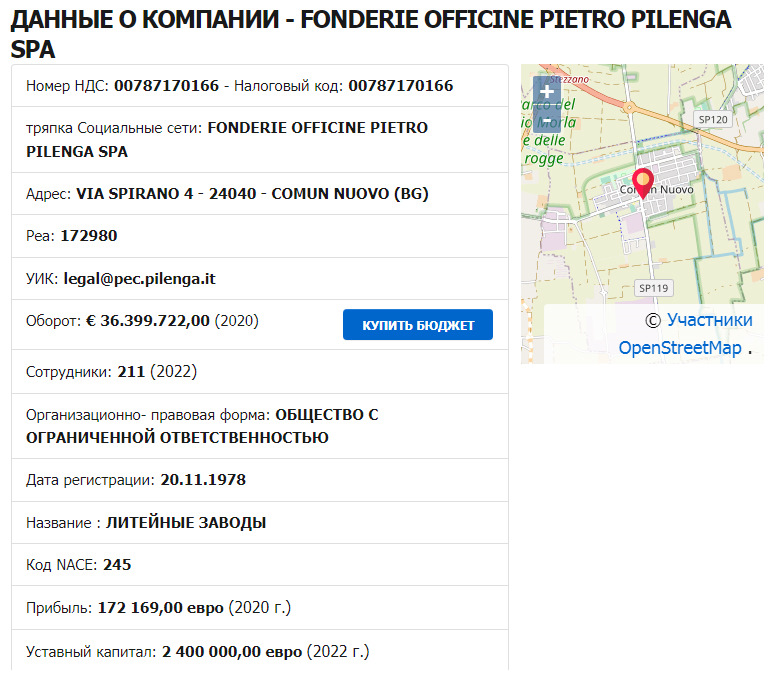Screen dimensions: 774x680
Task: Zoom out on the map
Action: pos(546,119)
